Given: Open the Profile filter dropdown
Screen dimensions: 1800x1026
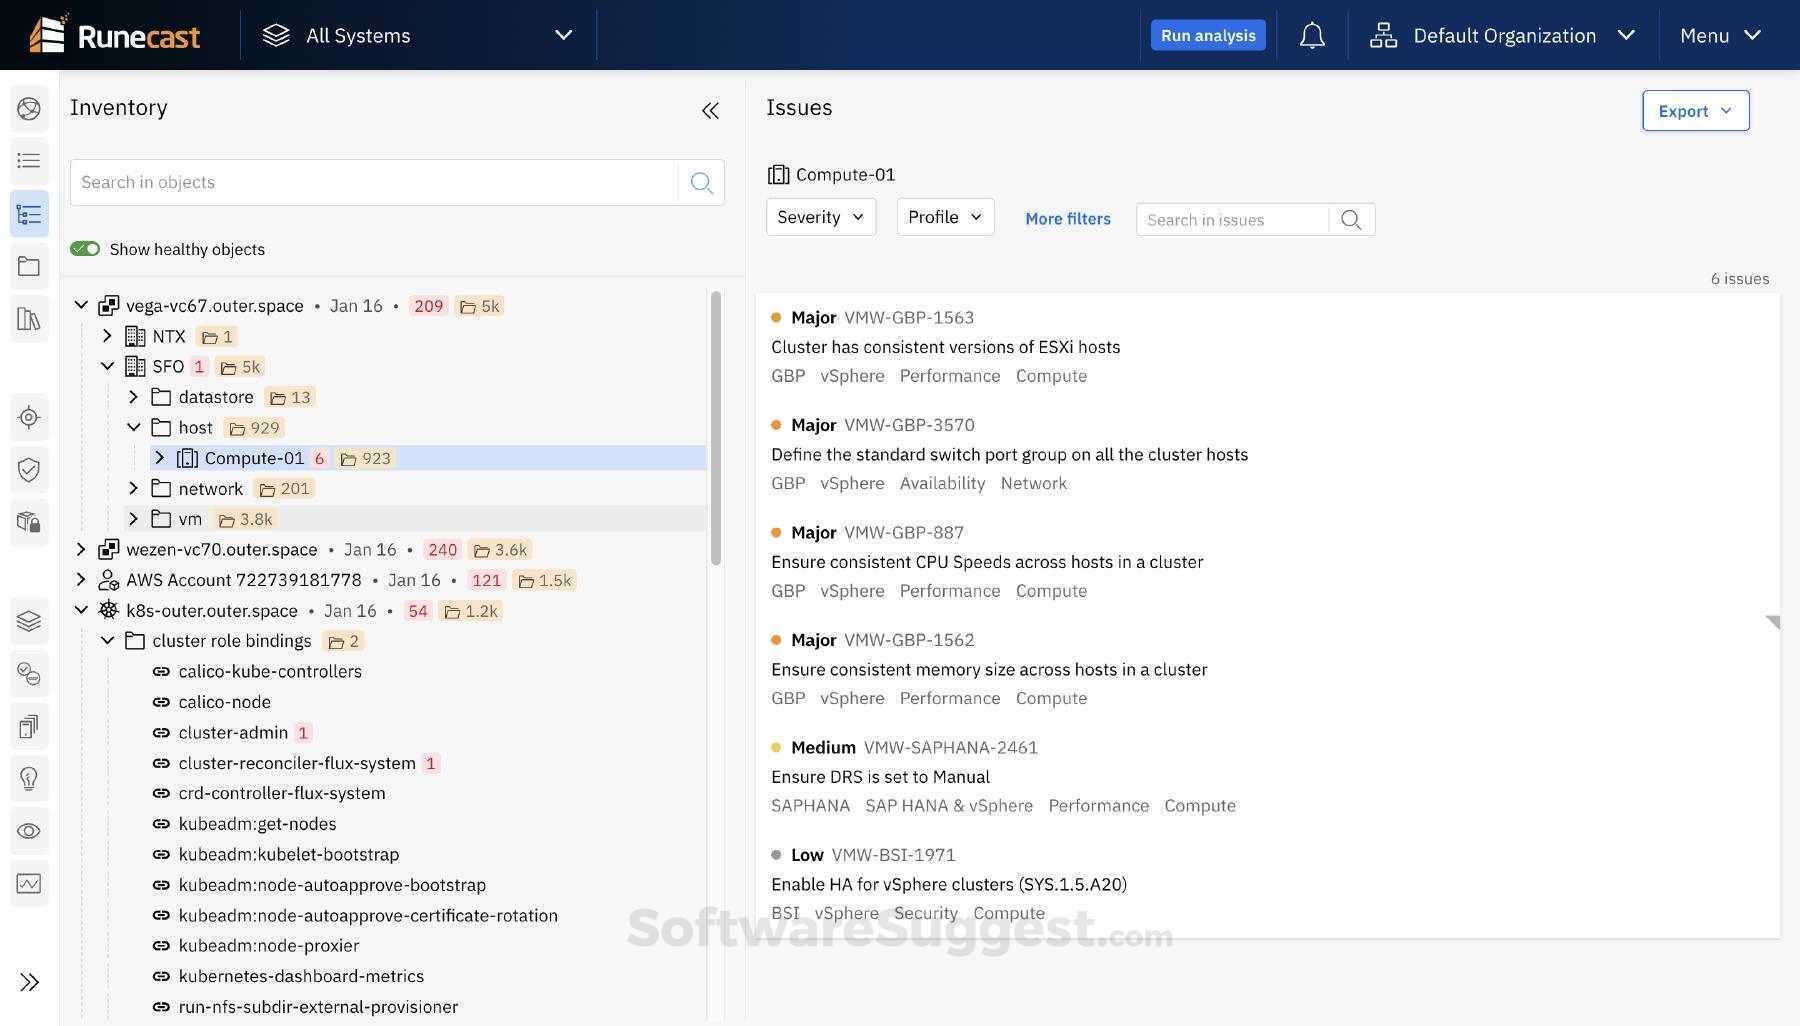Looking at the screenshot, I should coord(945,217).
